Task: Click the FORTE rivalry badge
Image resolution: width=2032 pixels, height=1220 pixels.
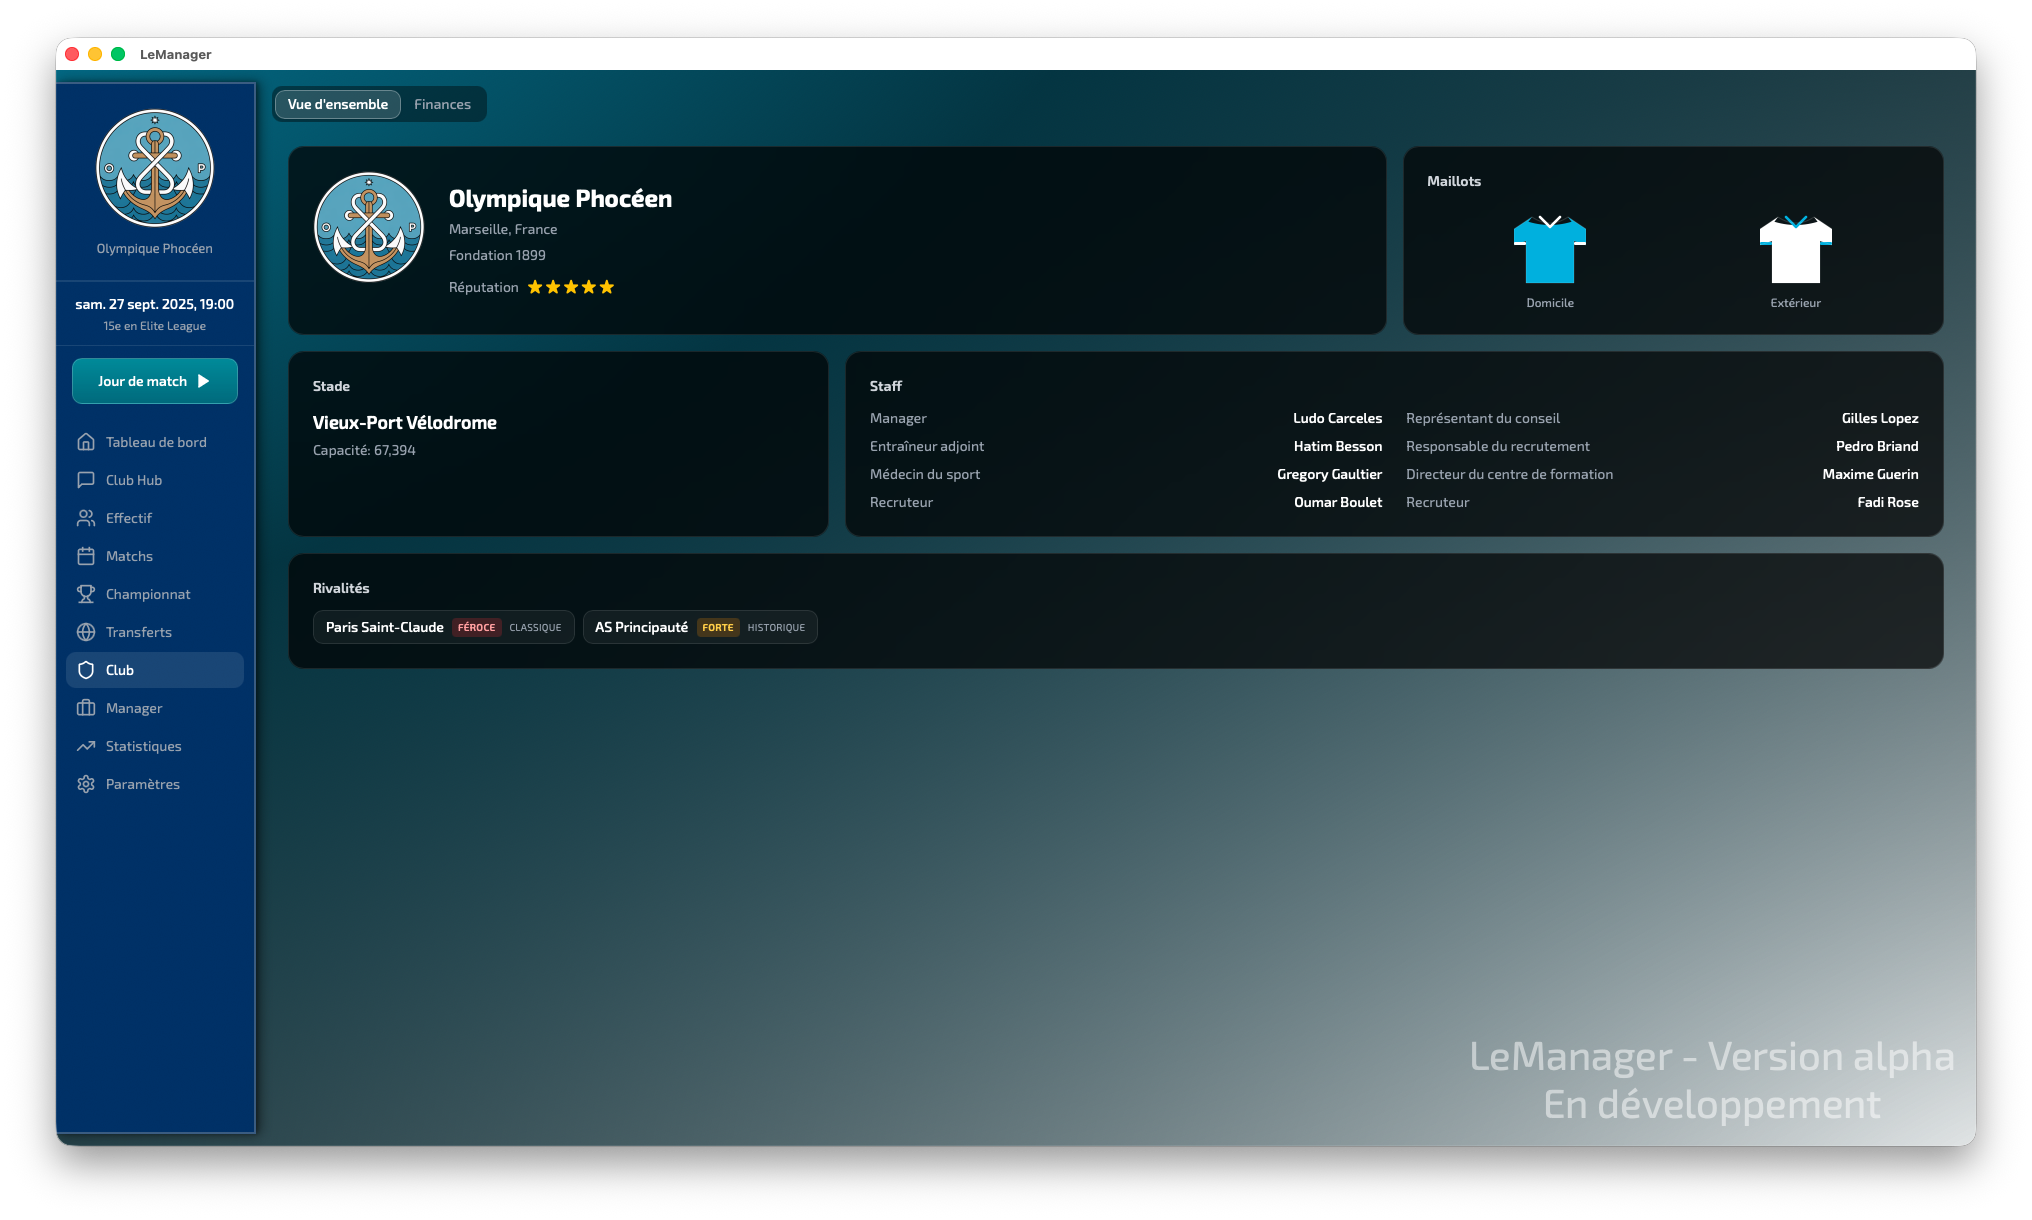Action: tap(718, 627)
